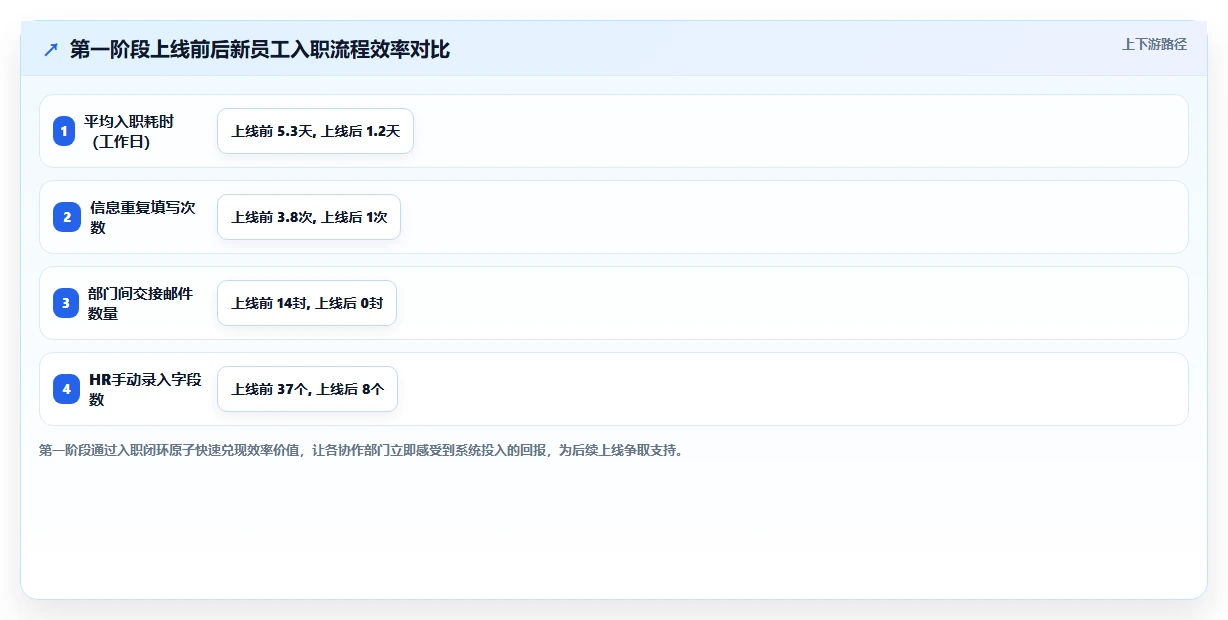Click the footnote starting with 第一阶段通过入职闭环原子

point(361,451)
